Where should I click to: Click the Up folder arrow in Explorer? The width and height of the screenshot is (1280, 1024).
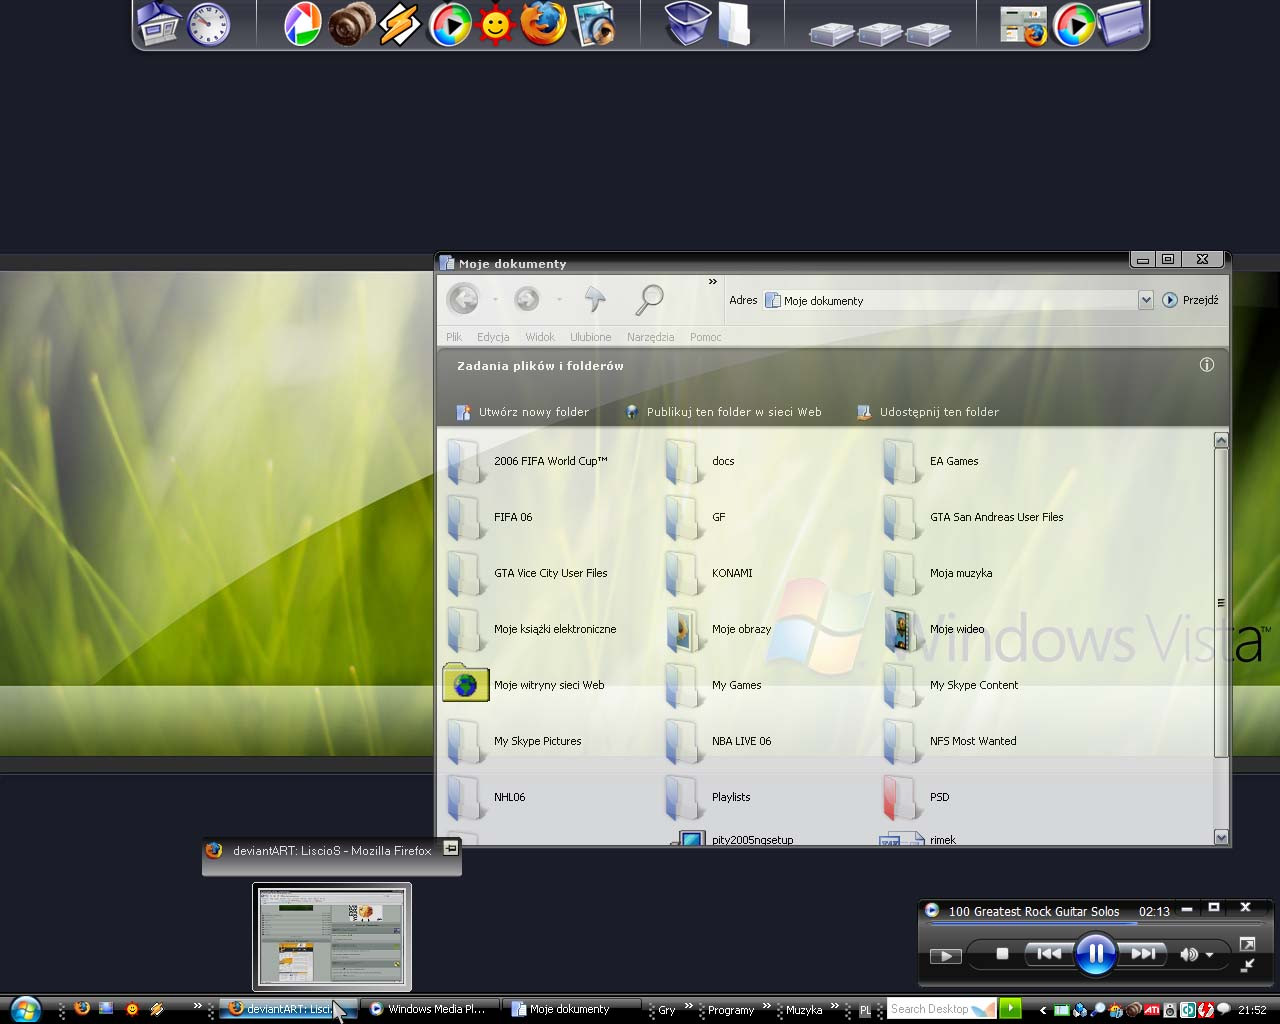(x=595, y=298)
